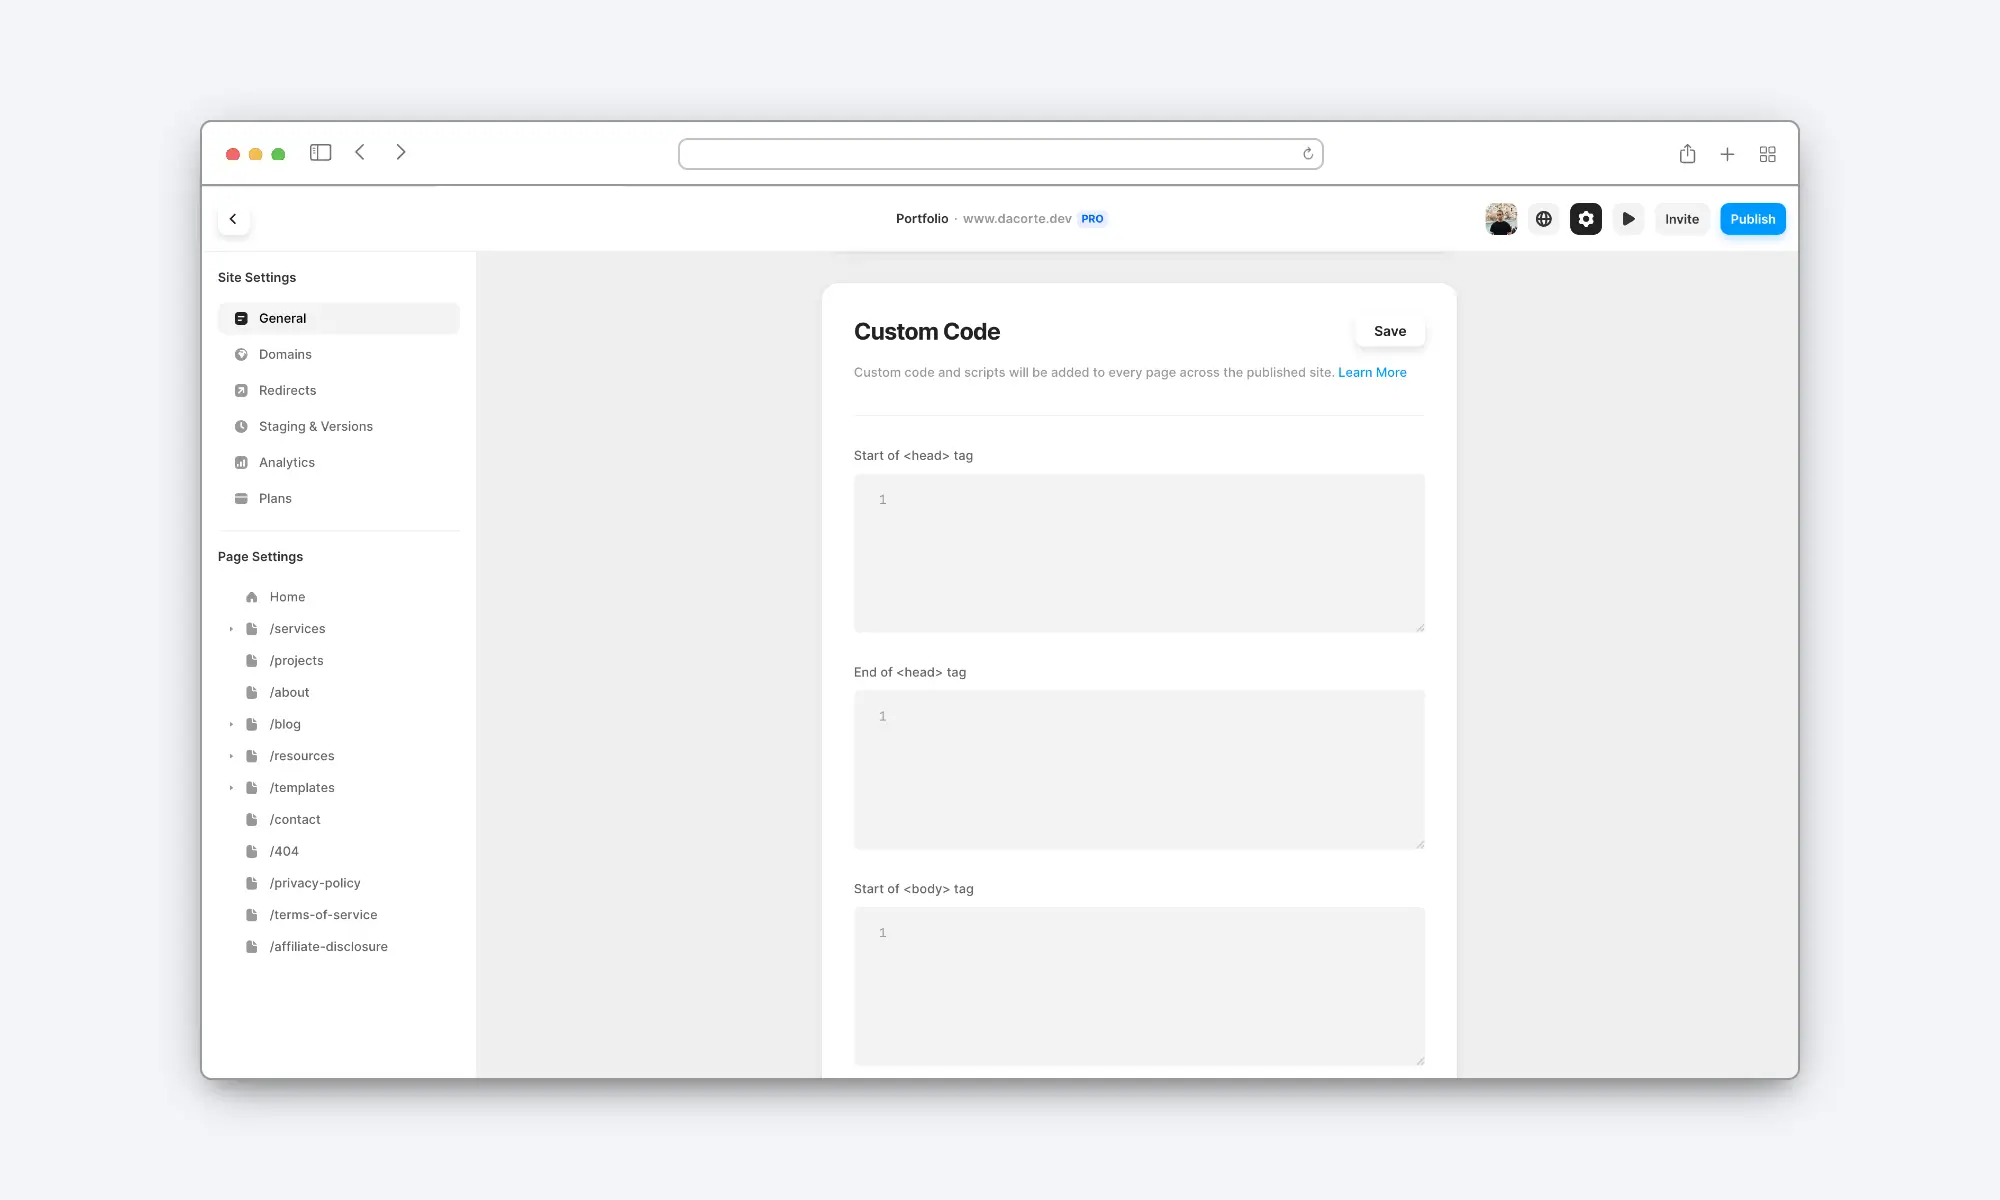Image resolution: width=2000 pixels, height=1200 pixels.
Task: Click the back arrow navigation icon
Action: pyautogui.click(x=233, y=219)
